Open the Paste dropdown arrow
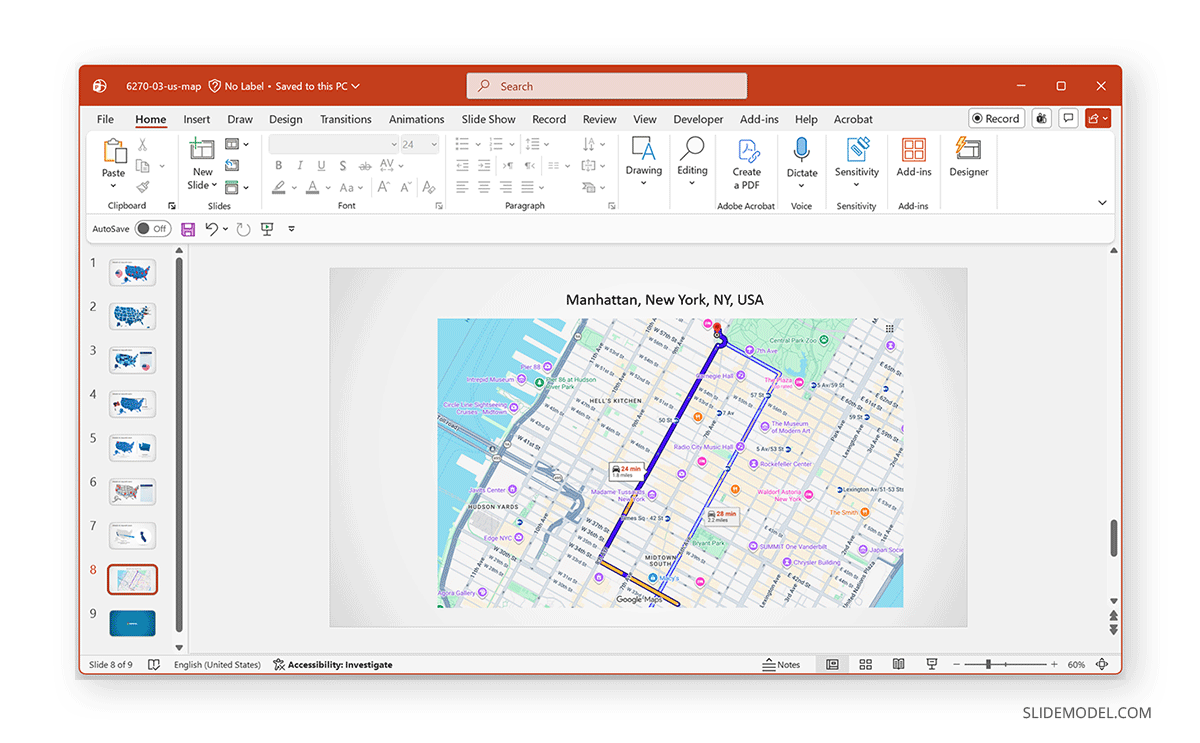 [x=113, y=186]
